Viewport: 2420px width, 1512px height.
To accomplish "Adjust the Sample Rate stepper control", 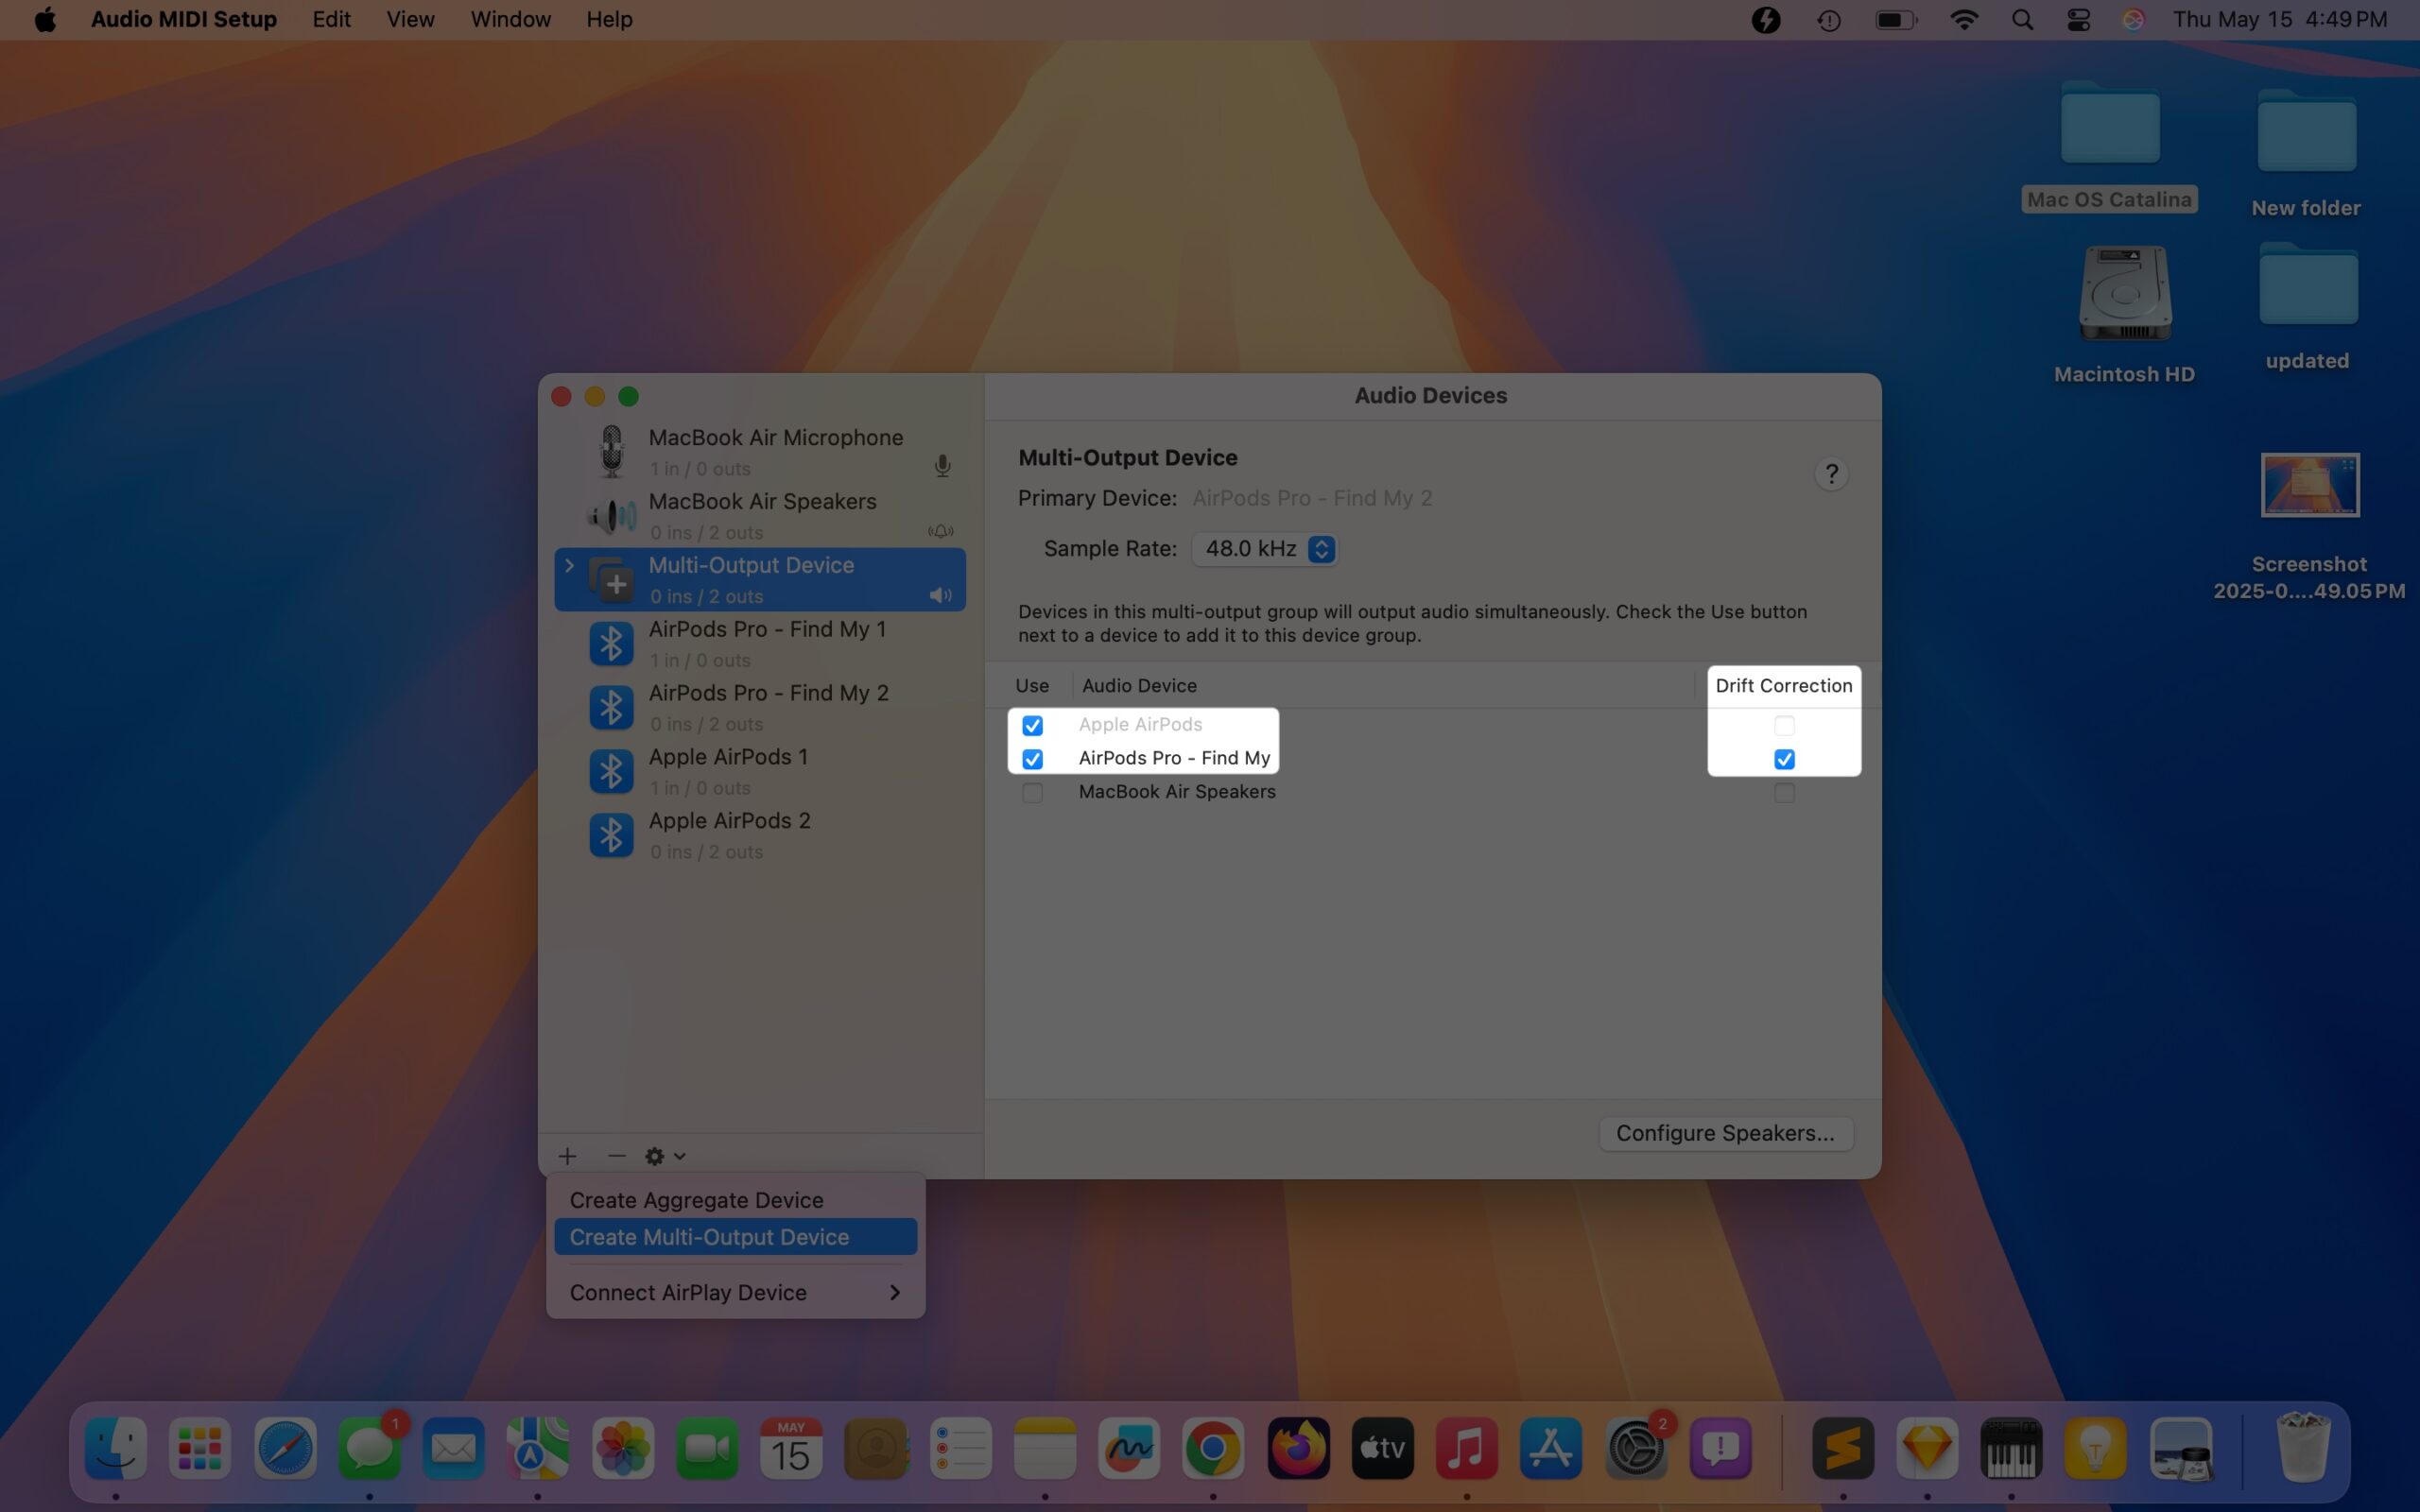I will pos(1322,548).
